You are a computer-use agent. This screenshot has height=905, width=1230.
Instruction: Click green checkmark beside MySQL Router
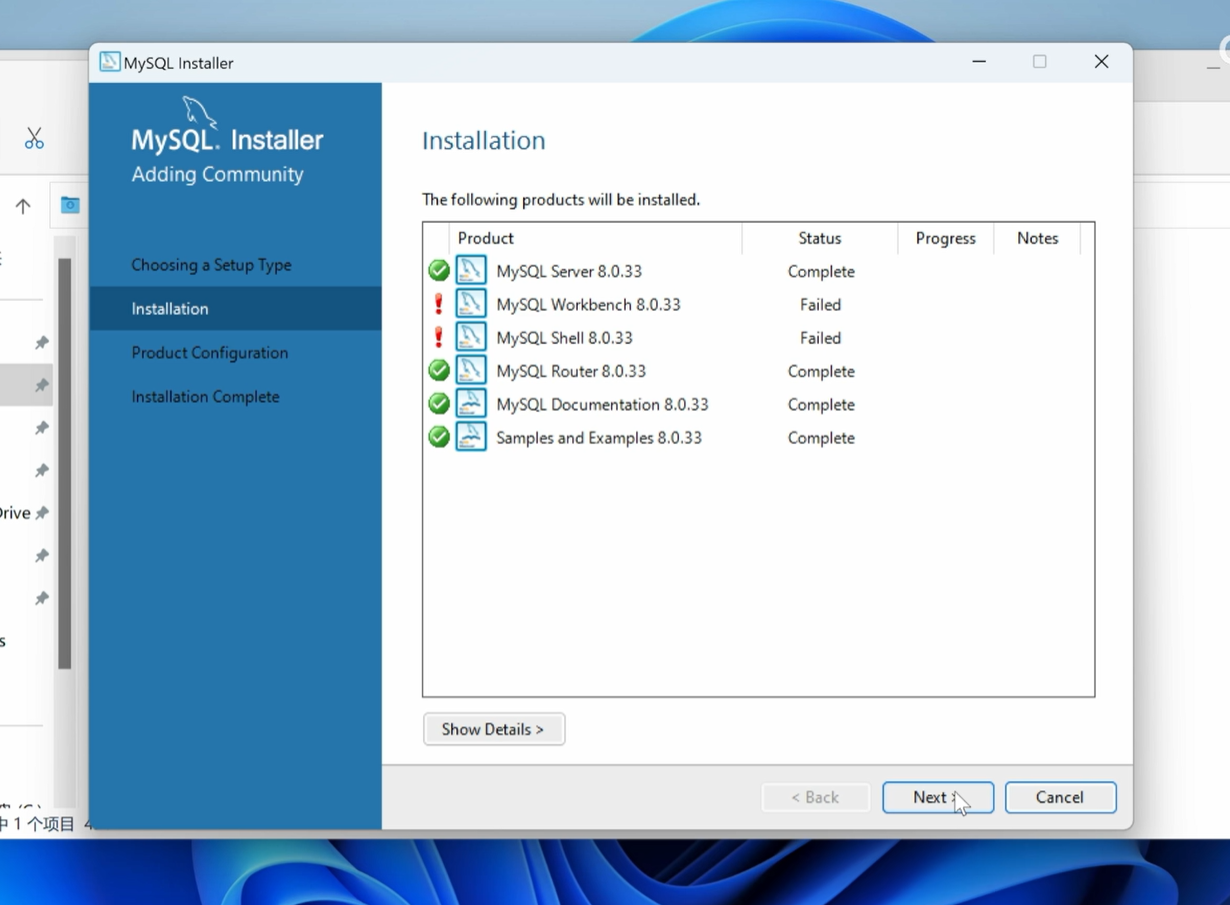438,371
